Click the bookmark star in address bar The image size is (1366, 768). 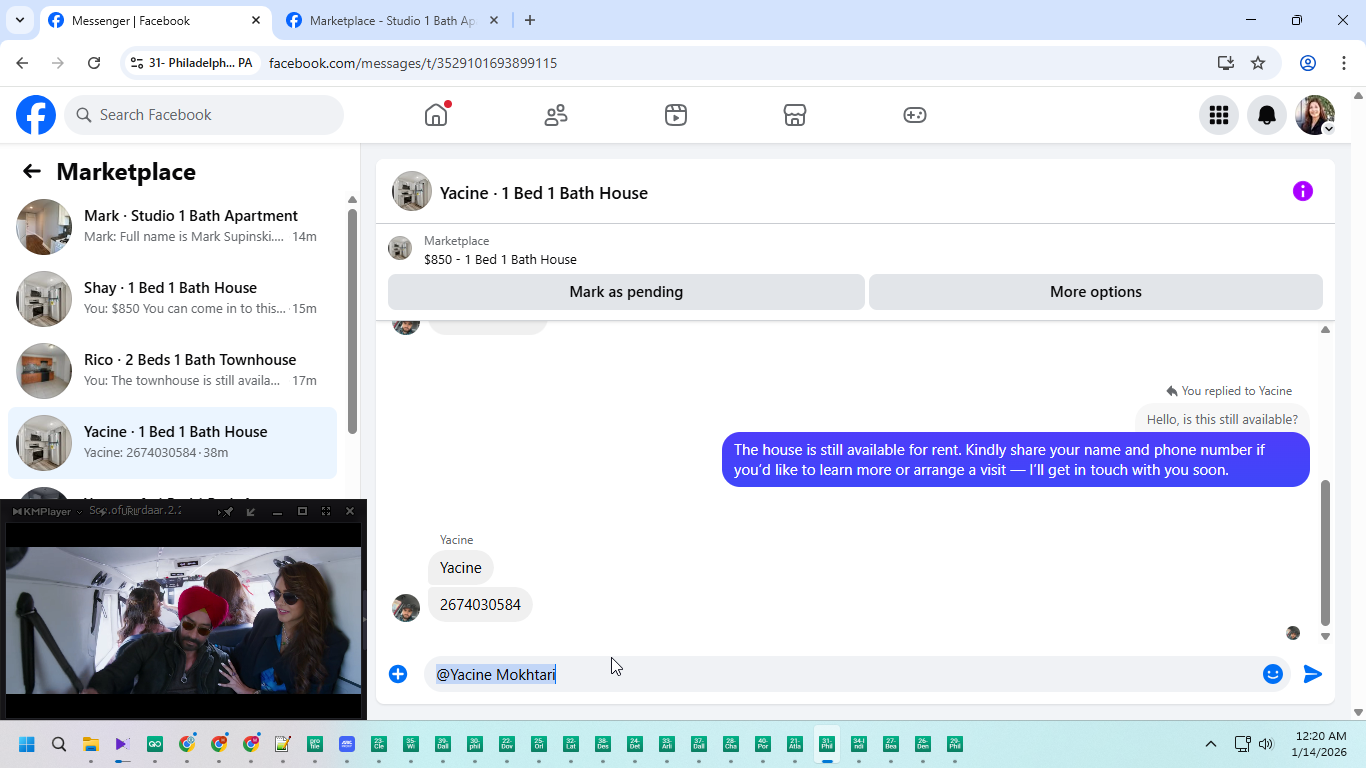click(x=1258, y=63)
